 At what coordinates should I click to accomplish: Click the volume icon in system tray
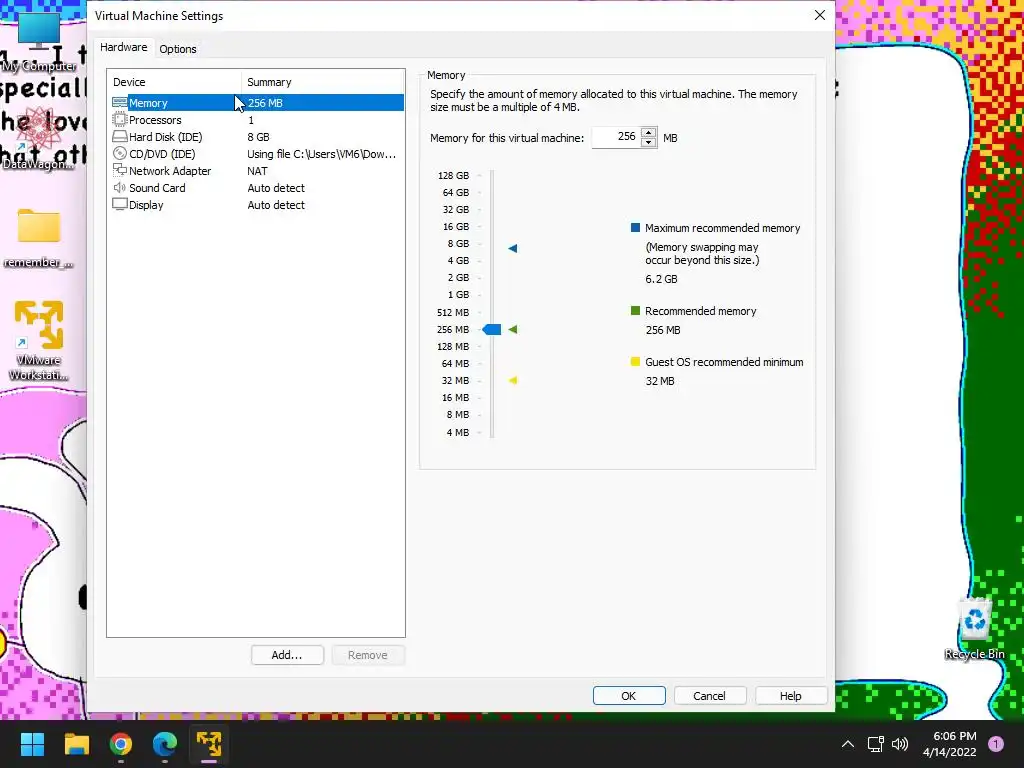click(x=900, y=744)
